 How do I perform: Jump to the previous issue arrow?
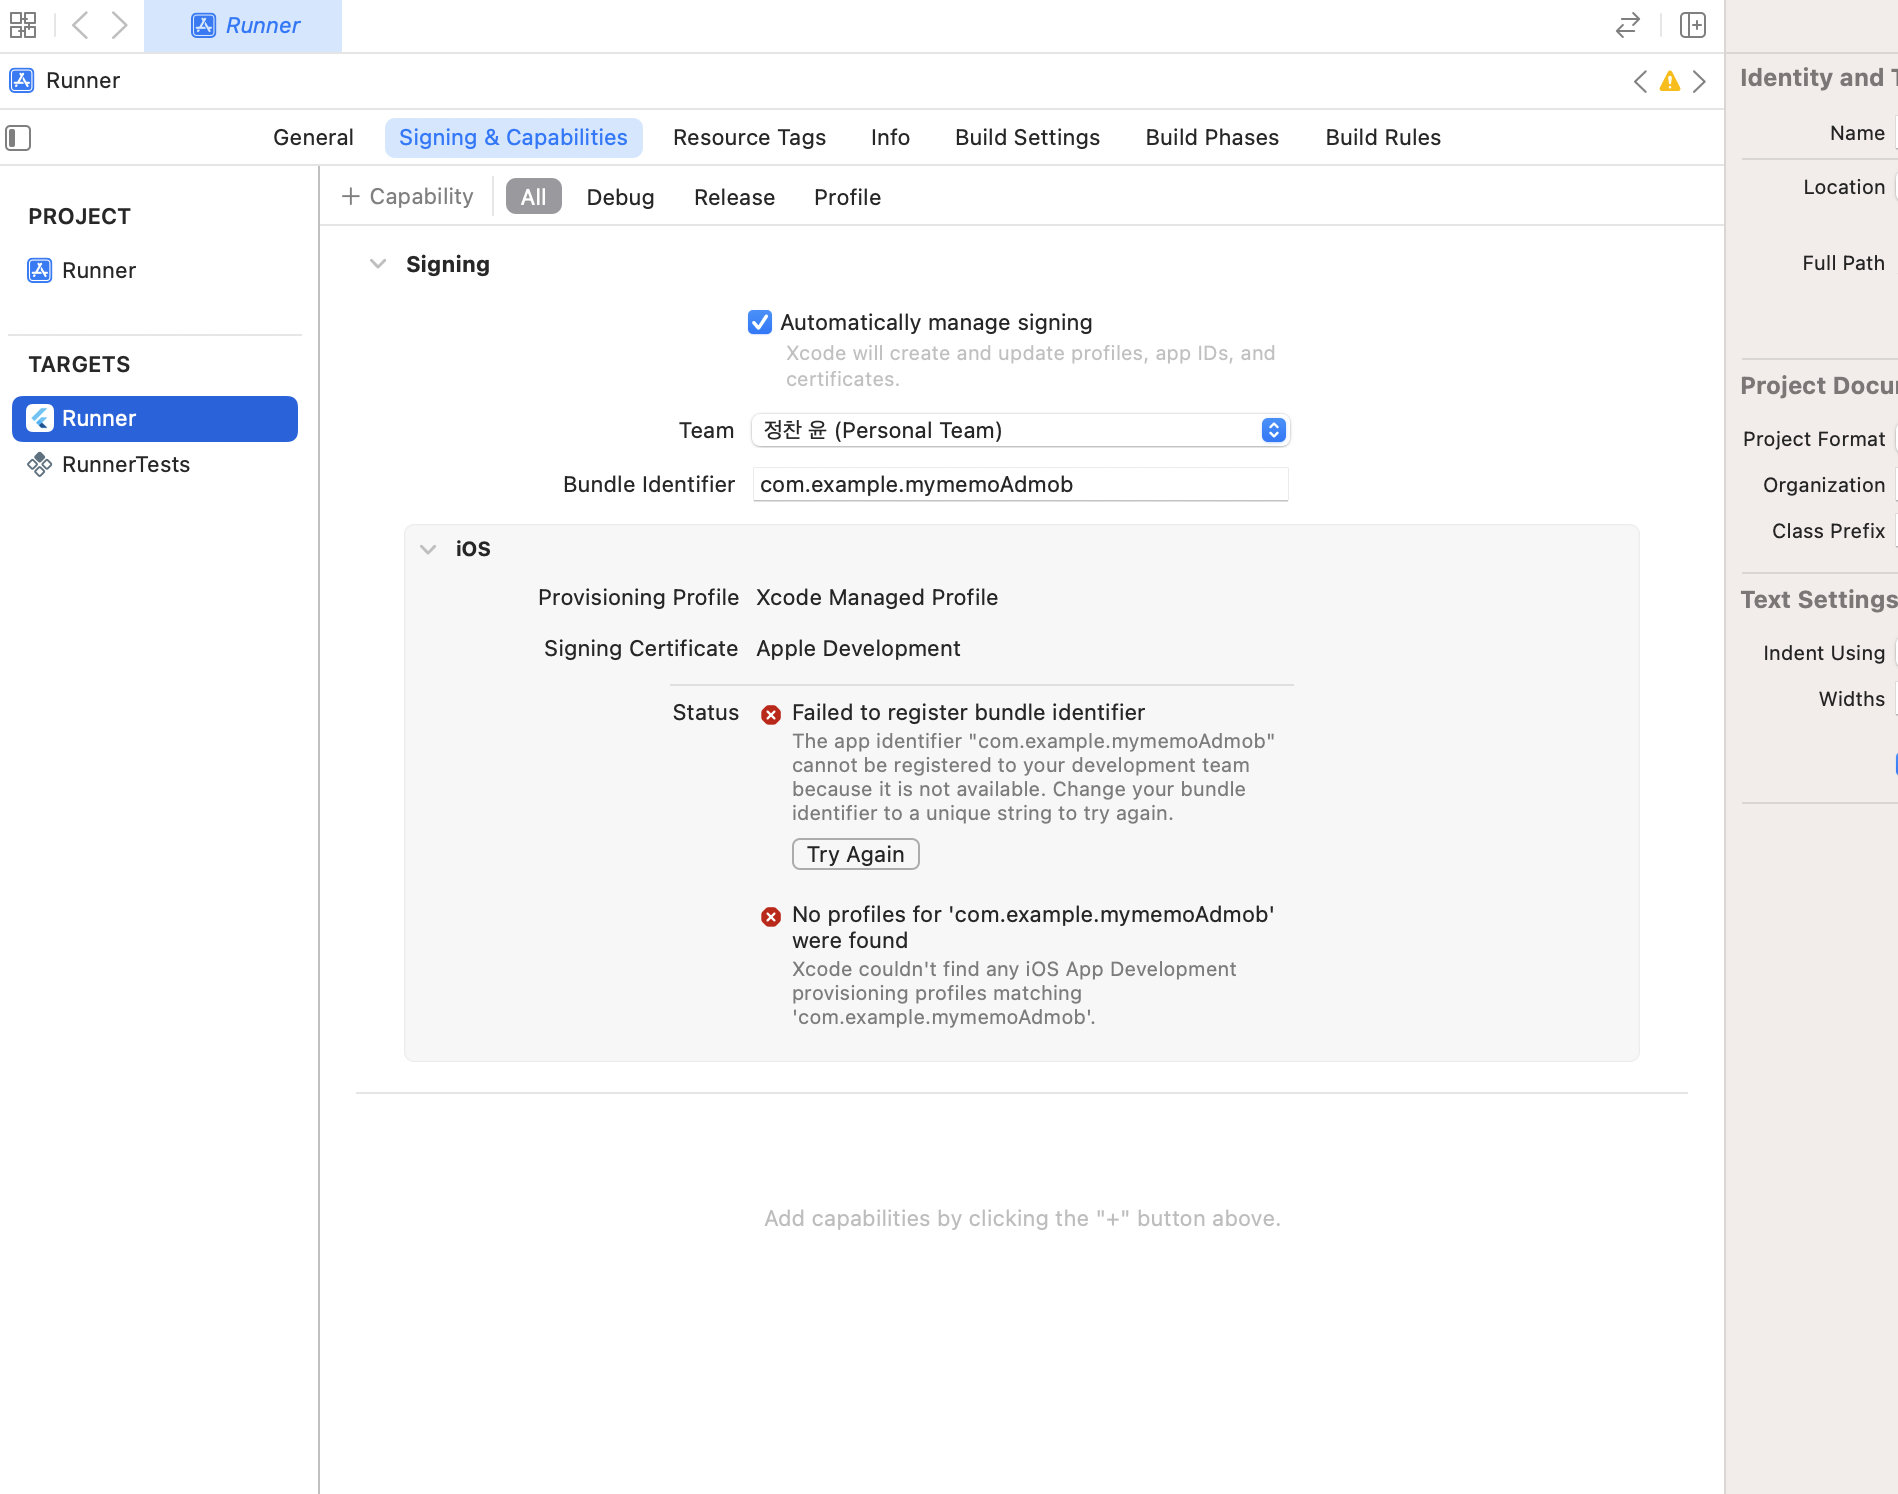point(1640,81)
